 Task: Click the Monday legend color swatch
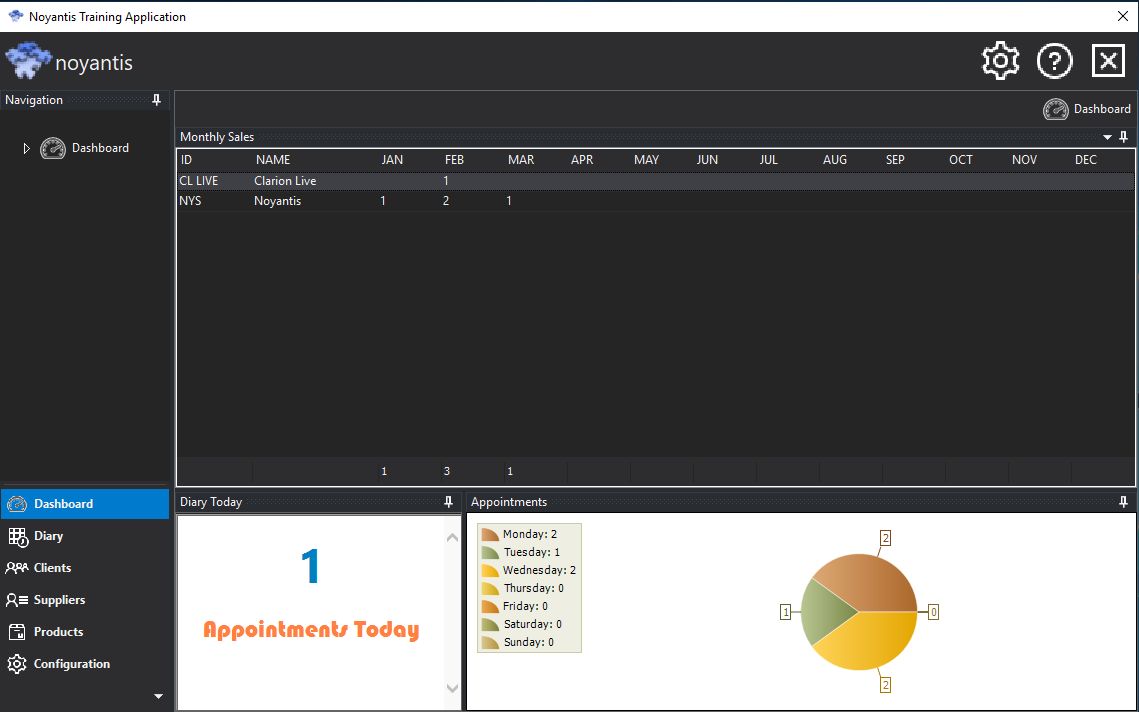click(490, 535)
